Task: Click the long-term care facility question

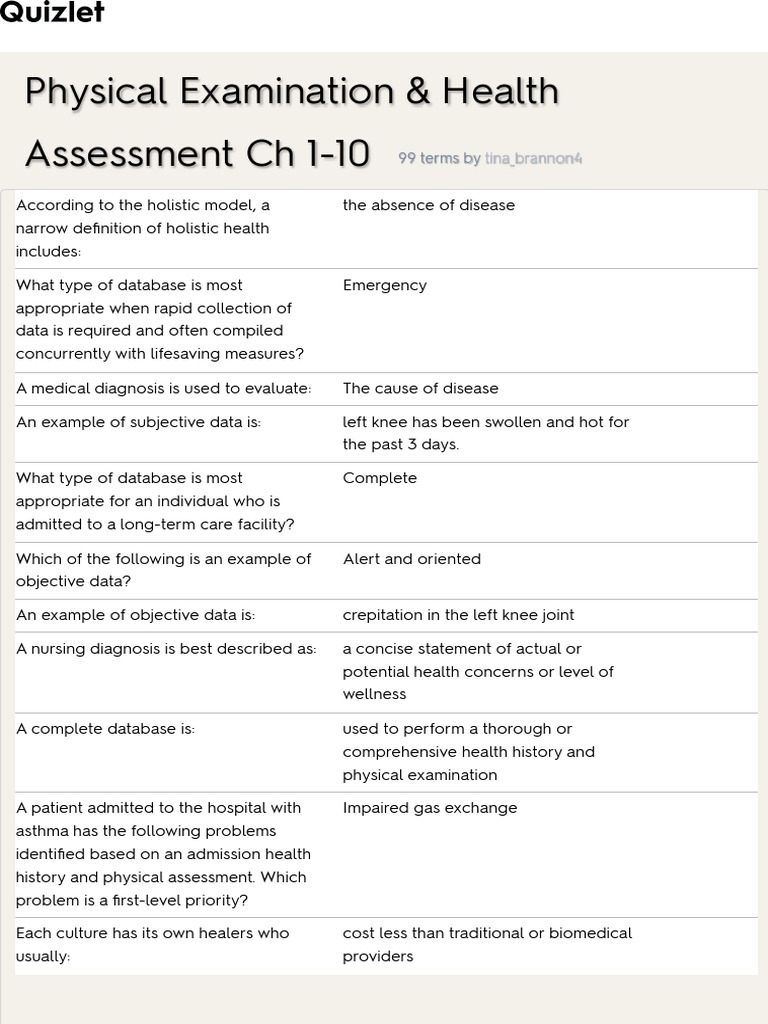Action: (x=155, y=501)
